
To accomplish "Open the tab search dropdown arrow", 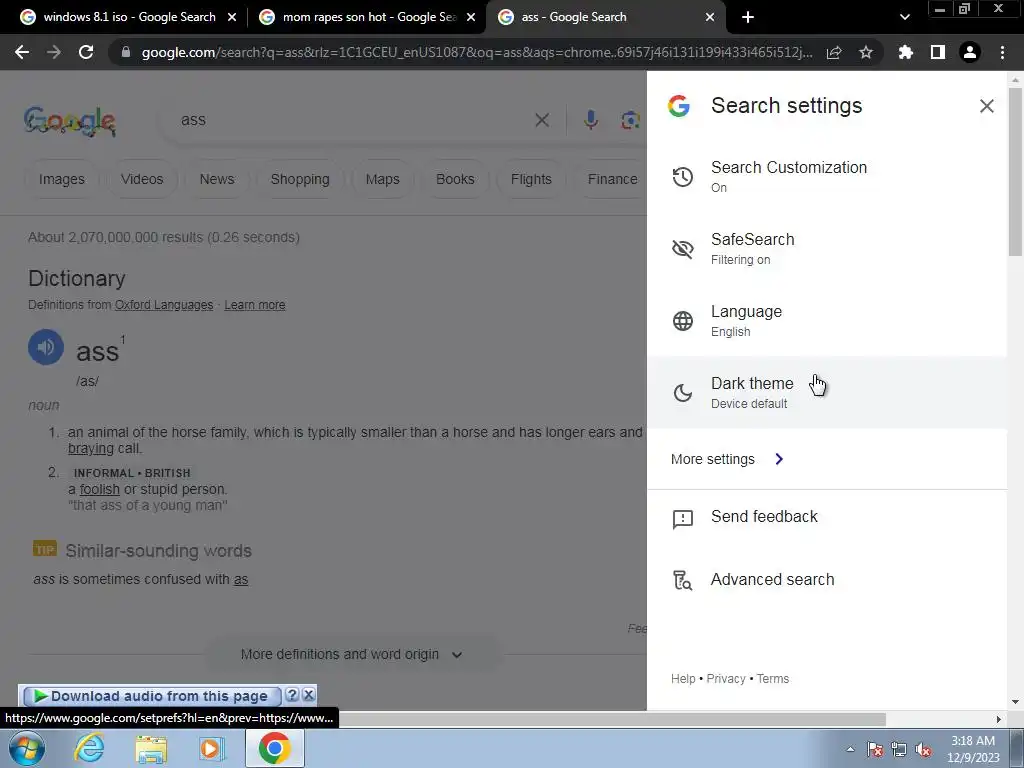I will pos(904,17).
